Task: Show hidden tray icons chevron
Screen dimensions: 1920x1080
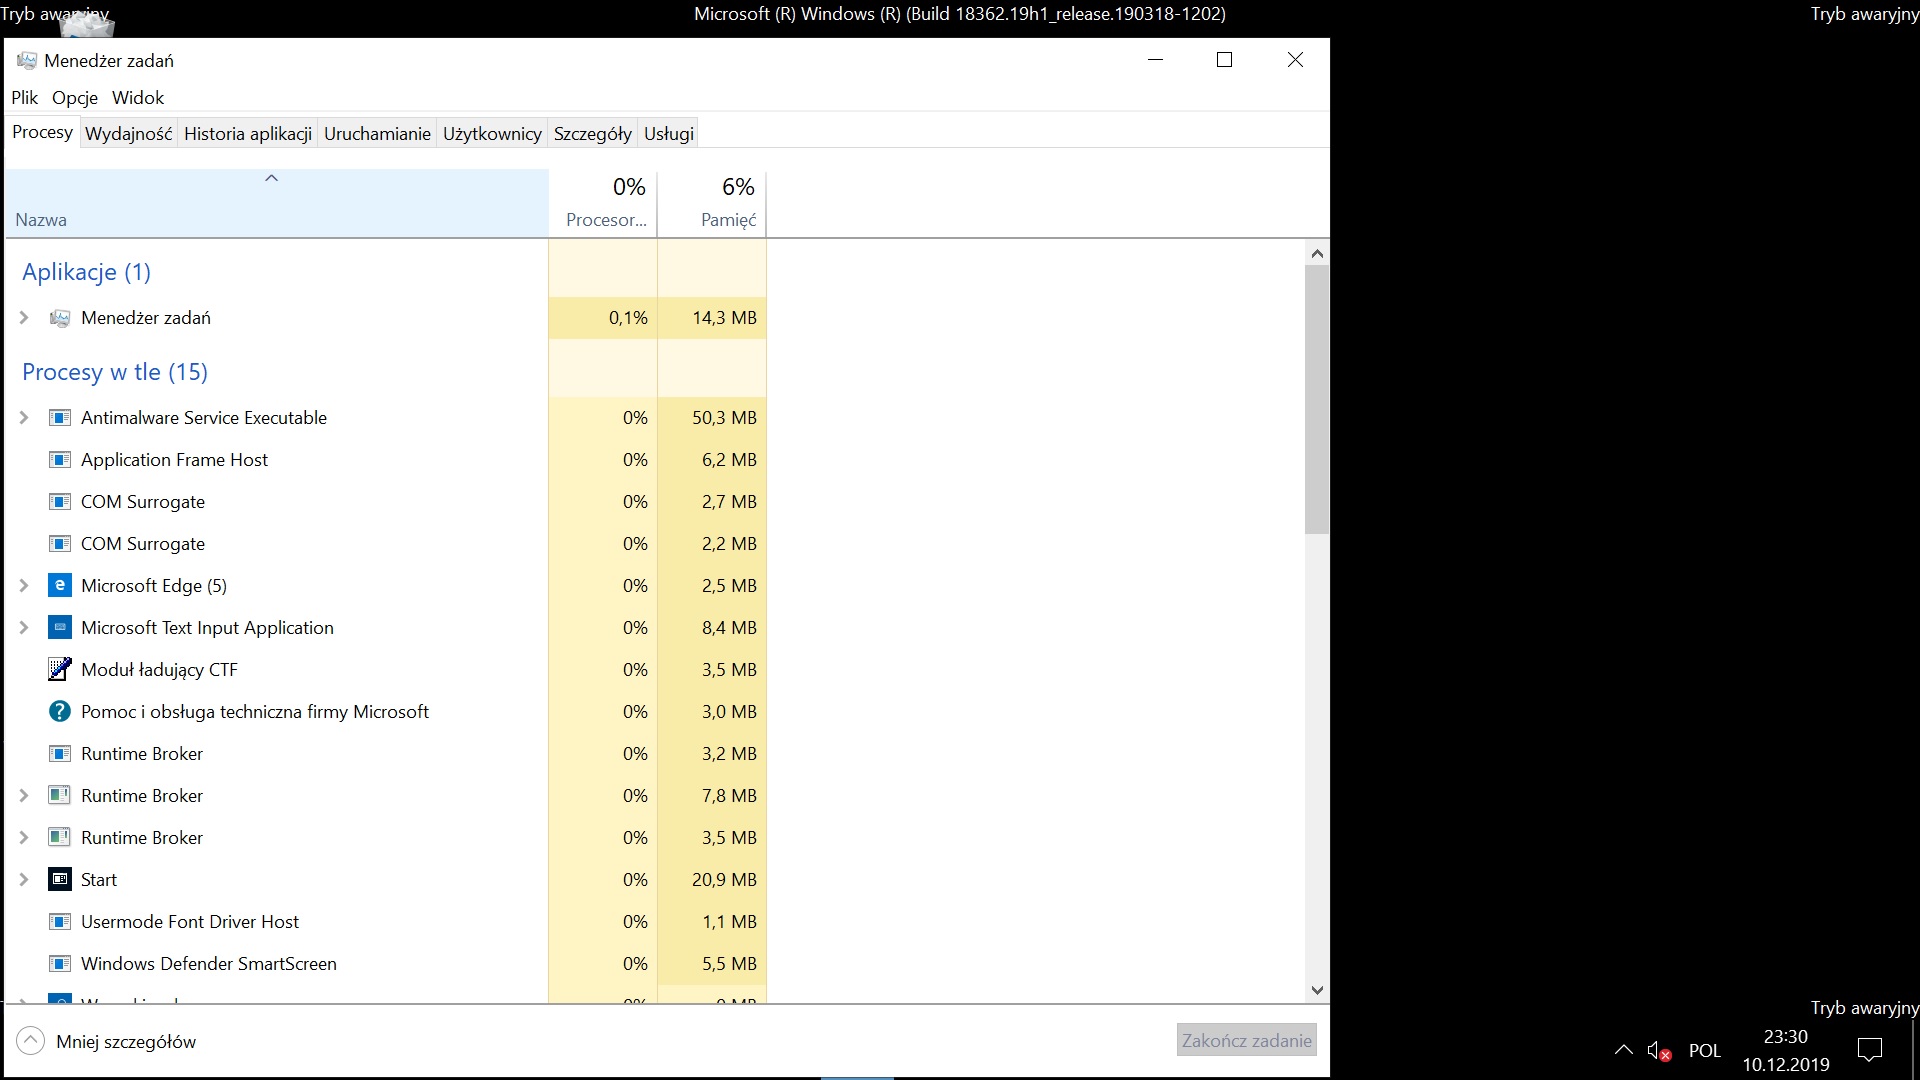Action: point(1623,1050)
